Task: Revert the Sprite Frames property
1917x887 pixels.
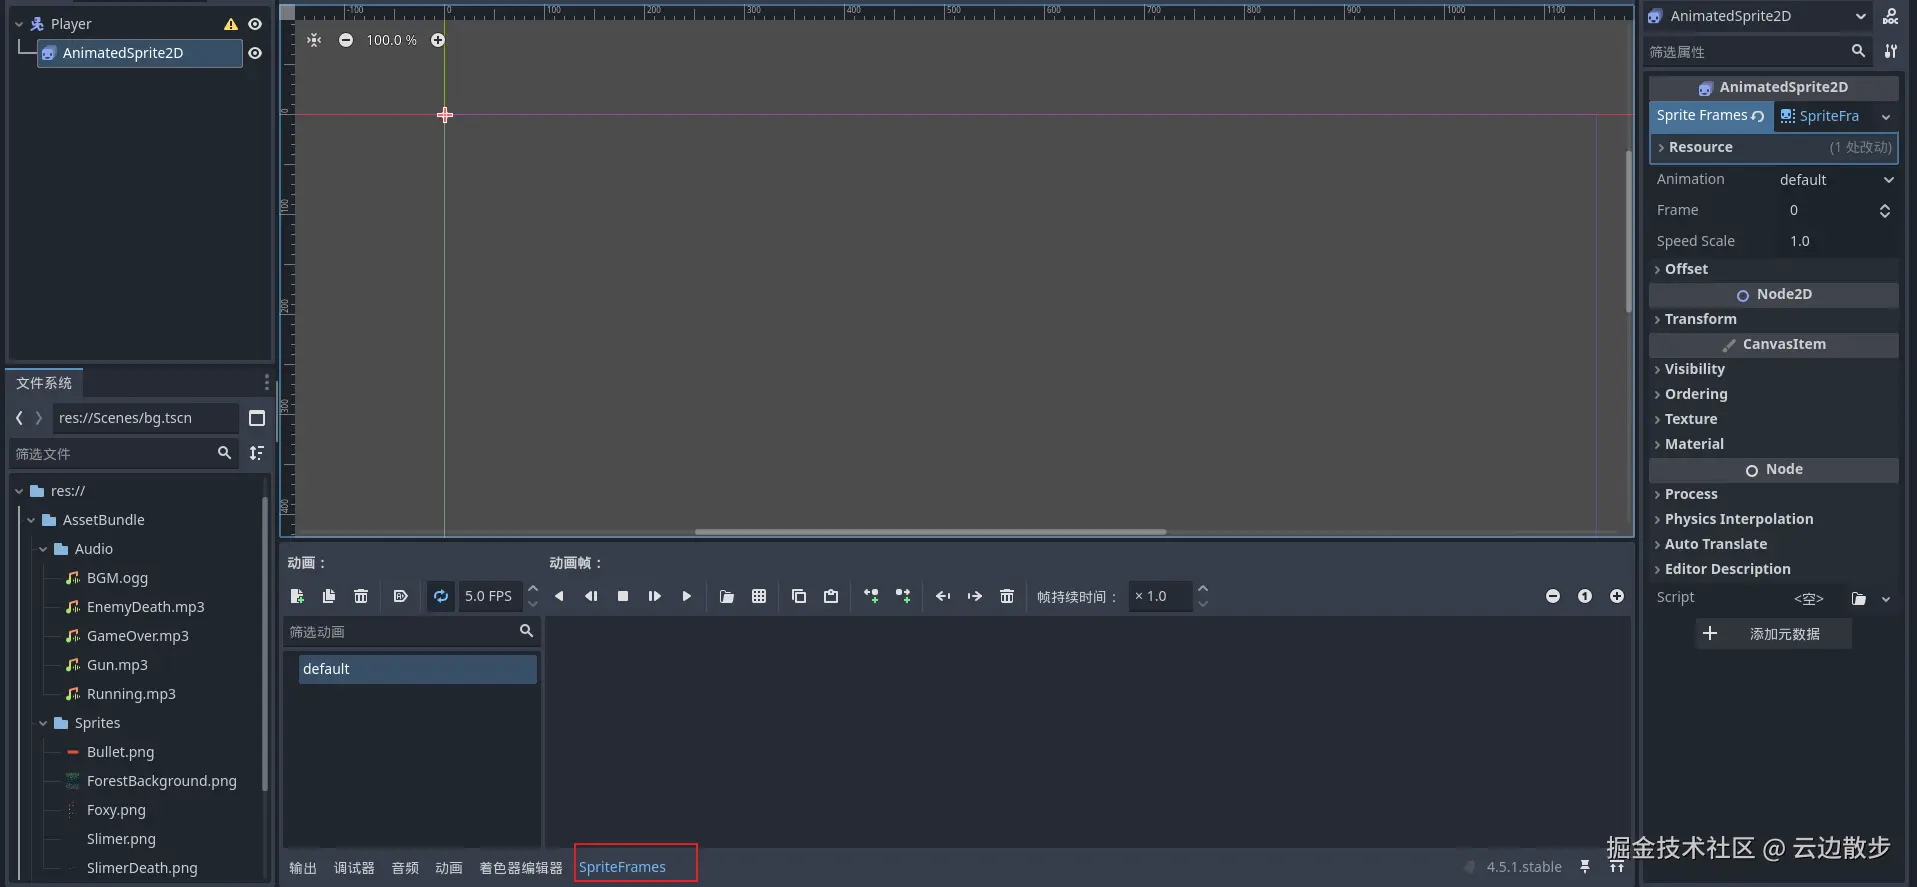Action: click(1758, 116)
